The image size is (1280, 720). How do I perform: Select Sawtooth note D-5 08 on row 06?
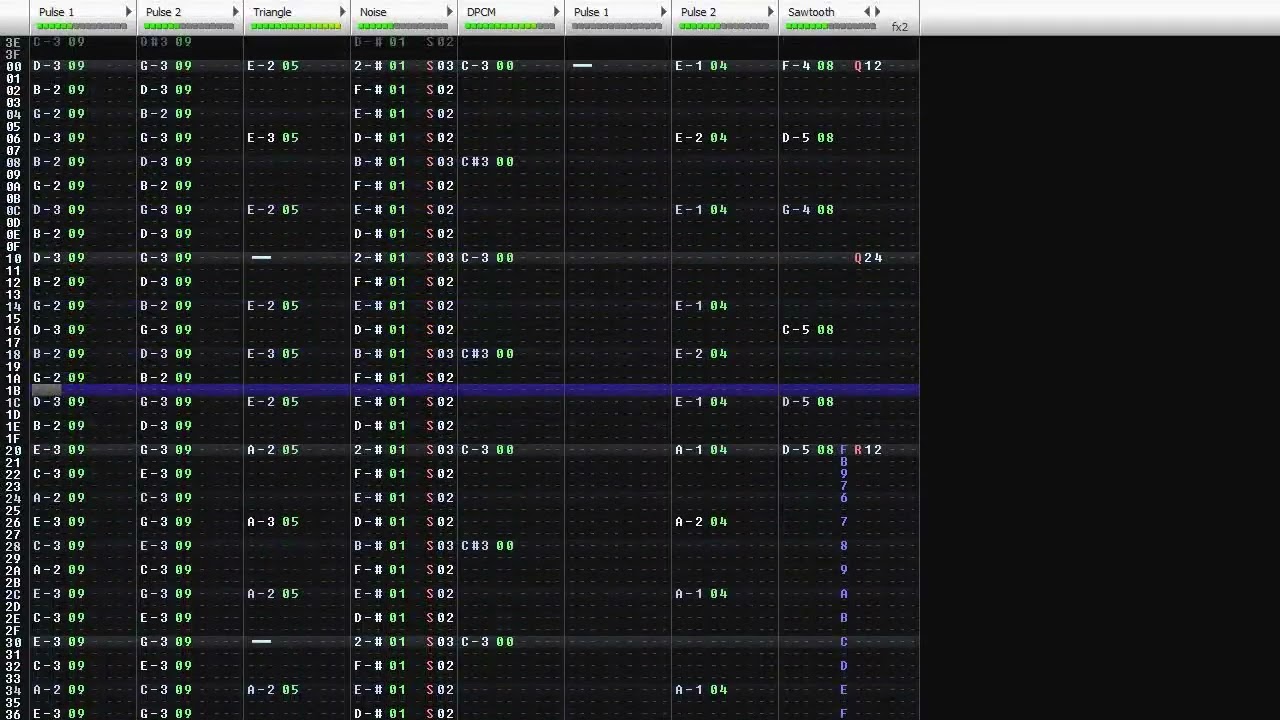coord(807,138)
